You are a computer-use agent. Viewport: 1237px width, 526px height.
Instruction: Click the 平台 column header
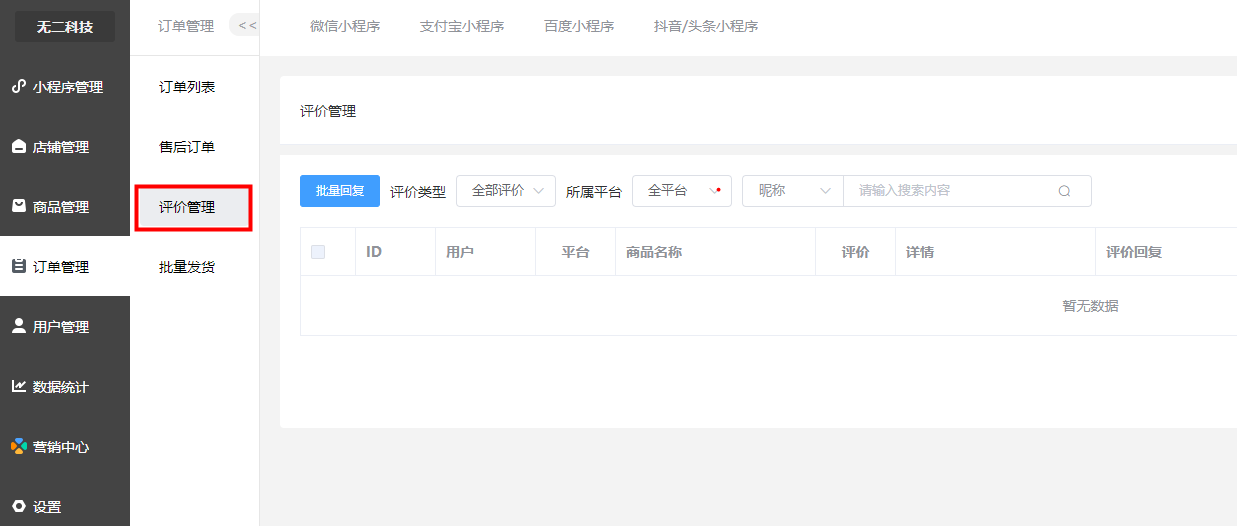(x=576, y=252)
